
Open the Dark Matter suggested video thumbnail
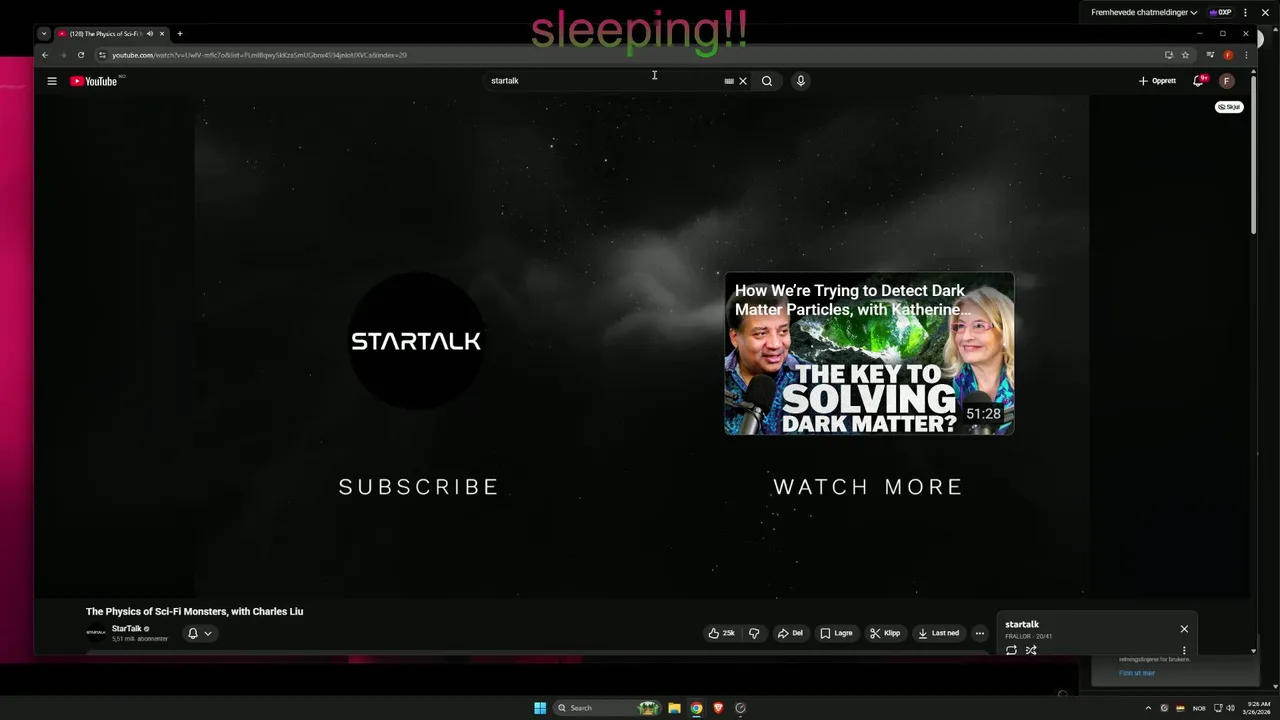(x=869, y=353)
